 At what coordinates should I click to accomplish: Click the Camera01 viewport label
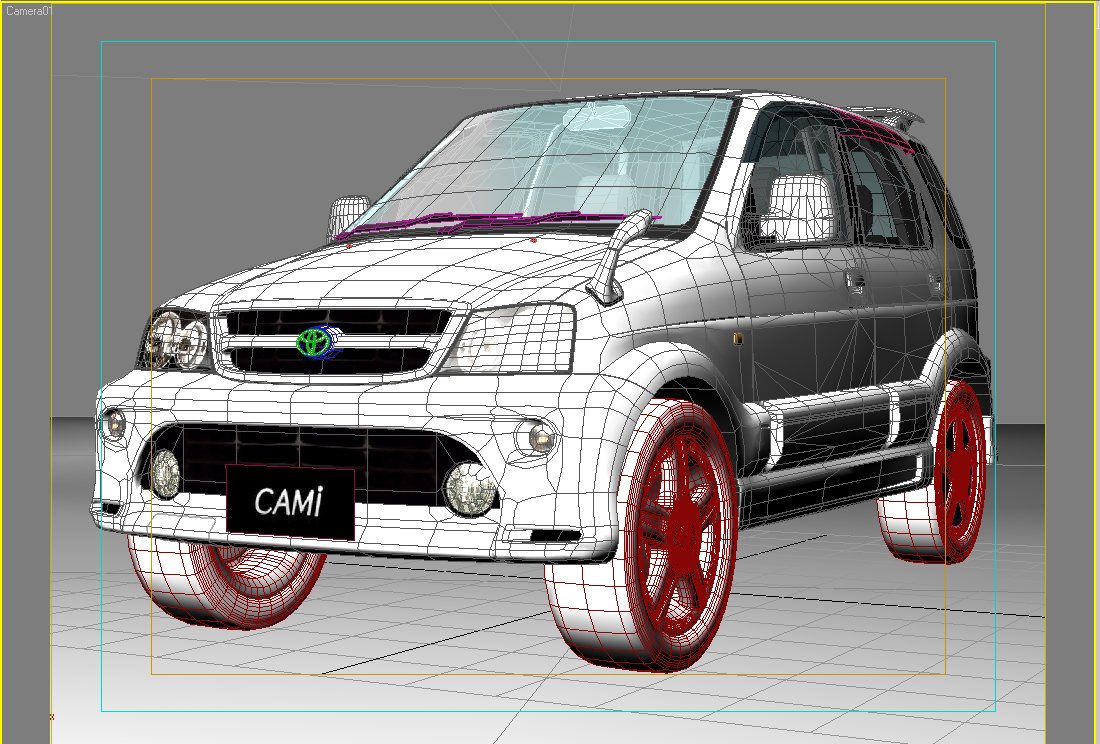coord(27,10)
